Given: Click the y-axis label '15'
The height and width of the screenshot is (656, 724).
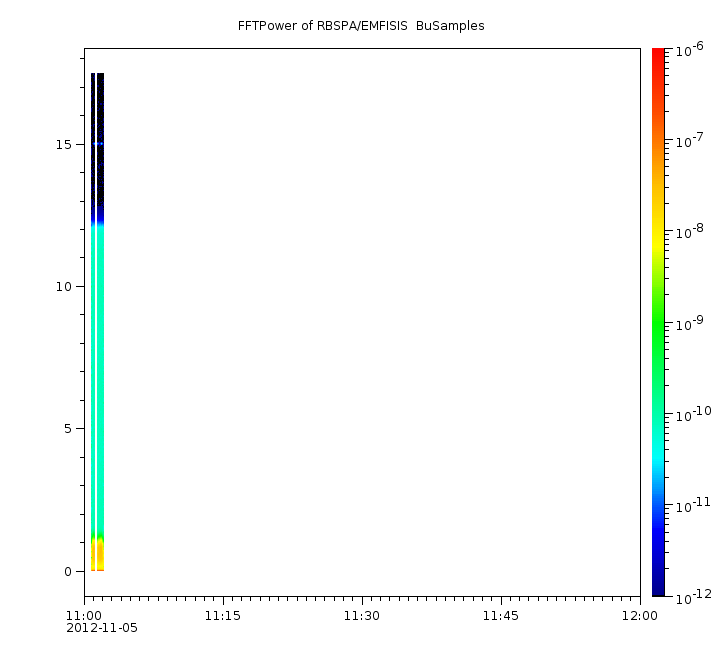Looking at the screenshot, I should (64, 144).
